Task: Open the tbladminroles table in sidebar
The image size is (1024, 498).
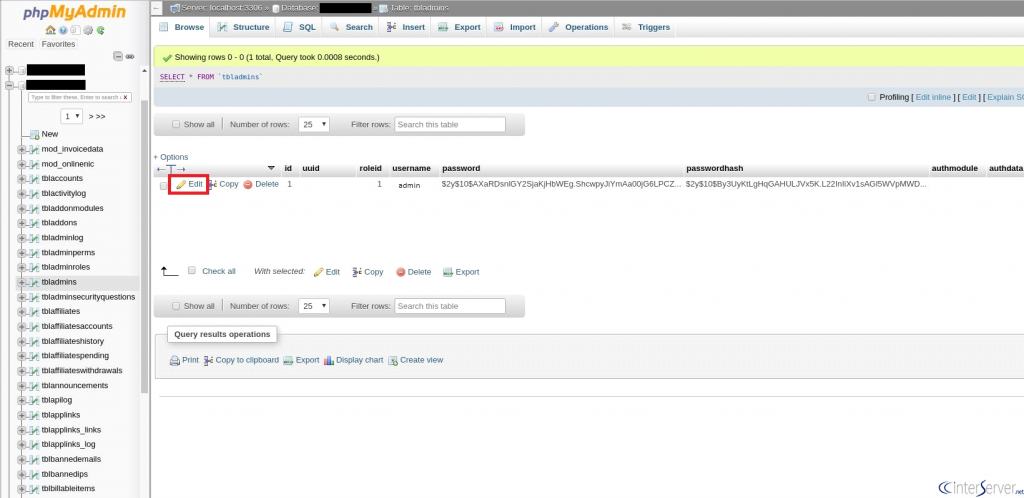Action: 65,268
